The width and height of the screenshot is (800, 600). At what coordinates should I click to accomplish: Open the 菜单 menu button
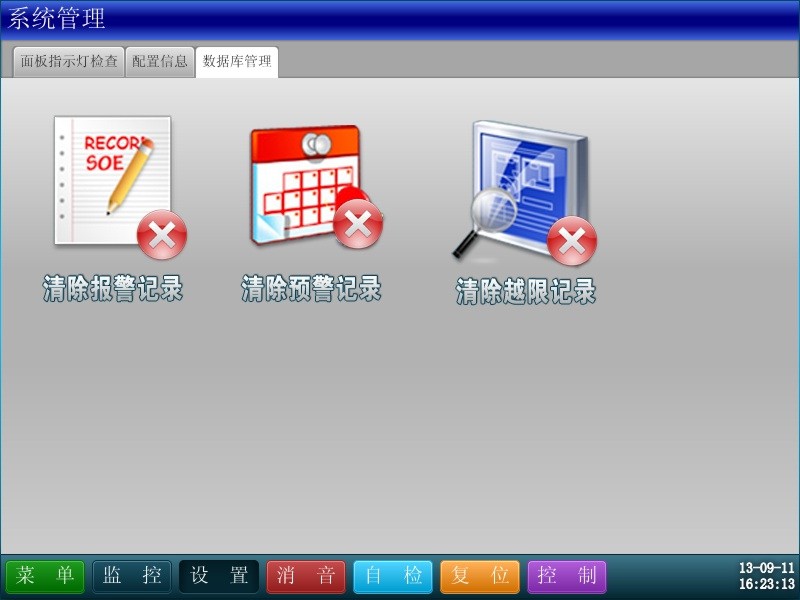(46, 576)
